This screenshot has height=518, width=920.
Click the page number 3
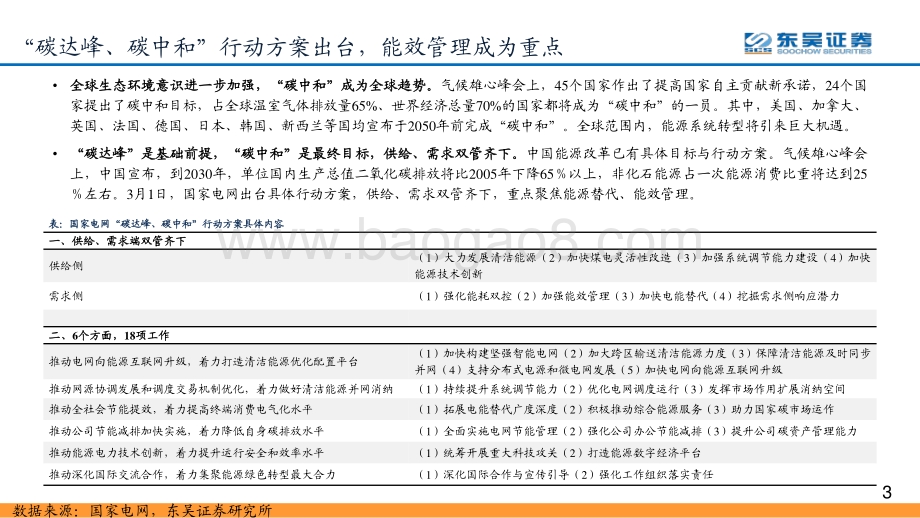click(x=887, y=493)
